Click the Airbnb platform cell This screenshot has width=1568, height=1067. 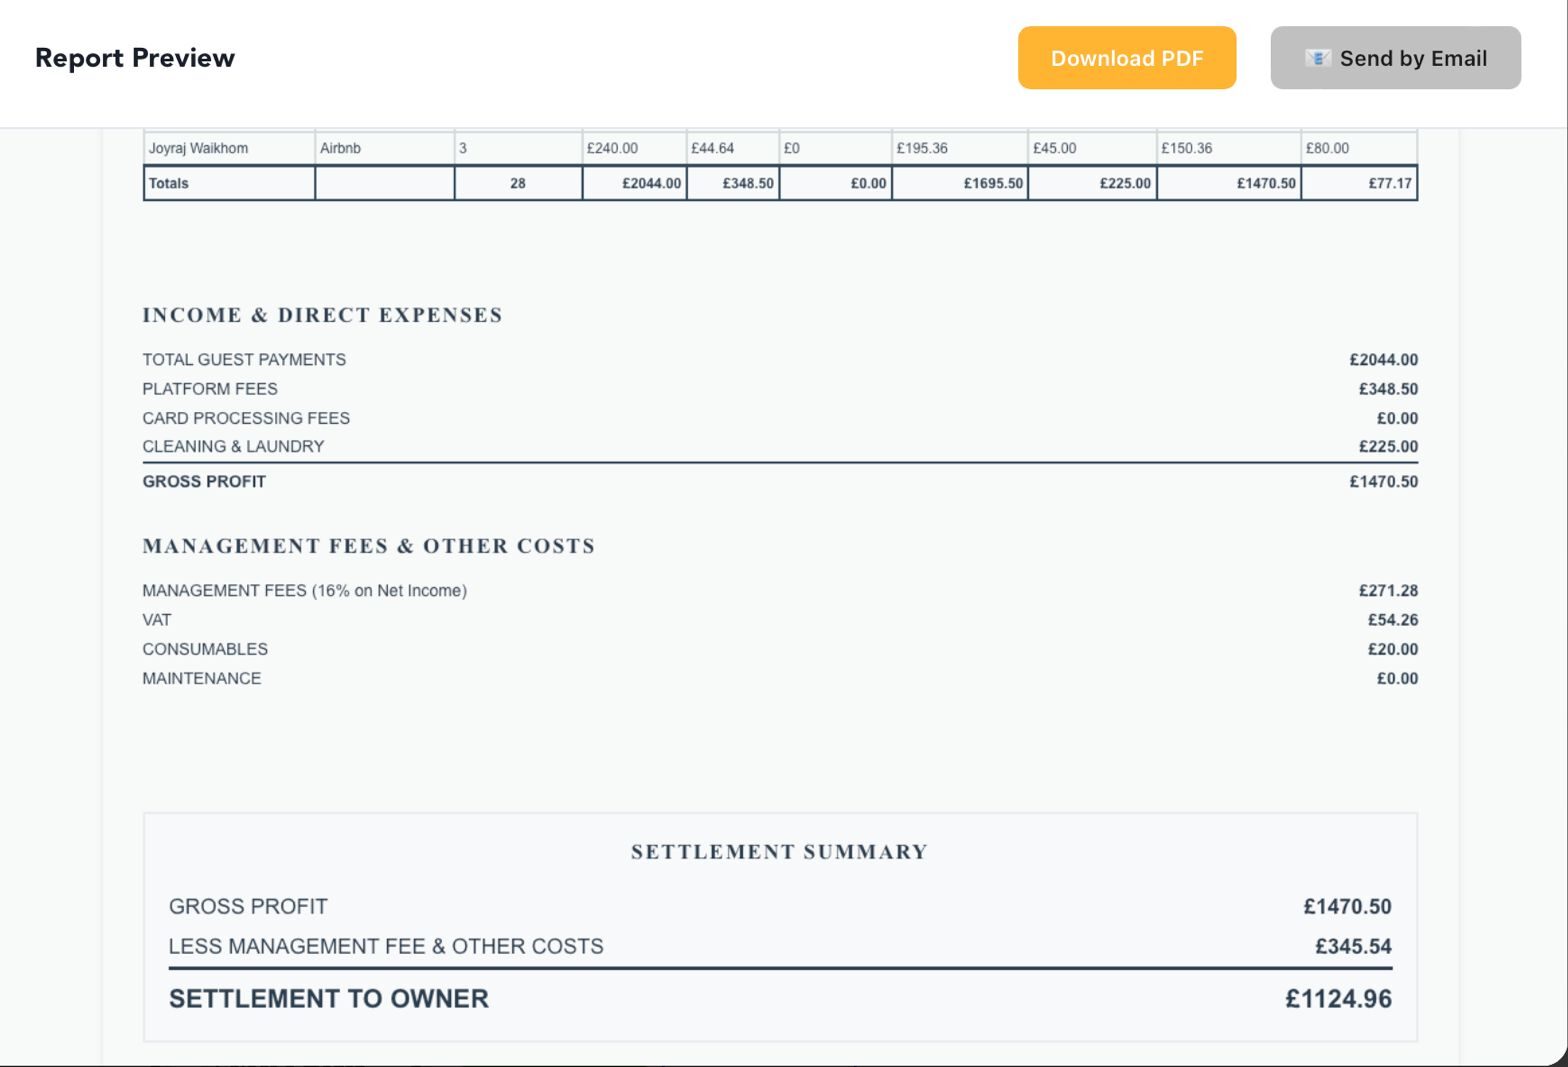(340, 148)
